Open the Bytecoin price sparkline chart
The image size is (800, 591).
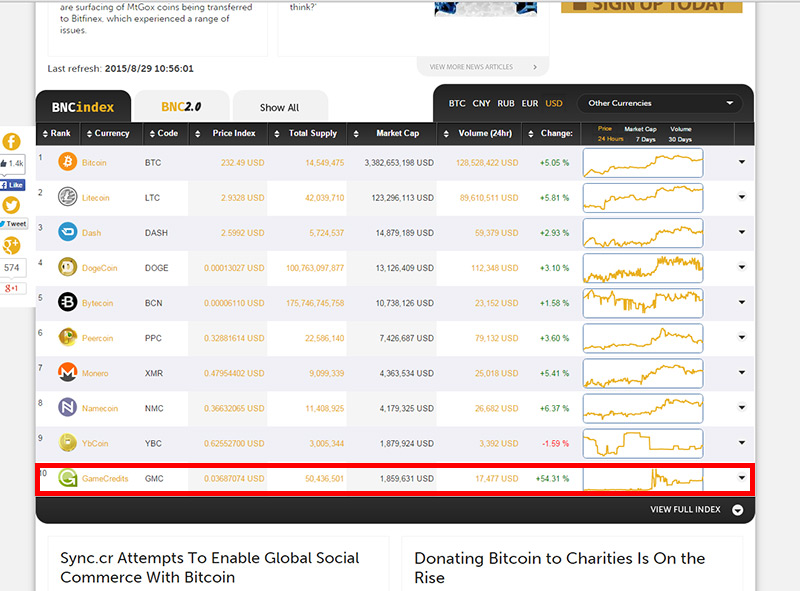[x=643, y=303]
